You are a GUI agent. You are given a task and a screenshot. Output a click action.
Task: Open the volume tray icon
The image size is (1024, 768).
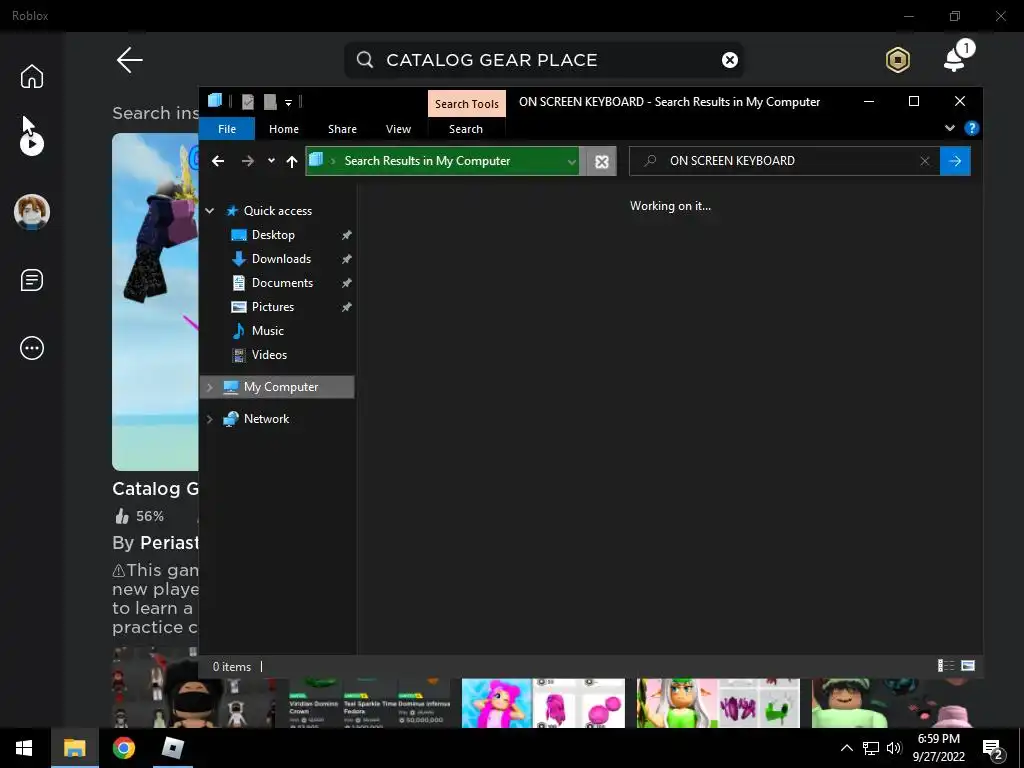894,748
